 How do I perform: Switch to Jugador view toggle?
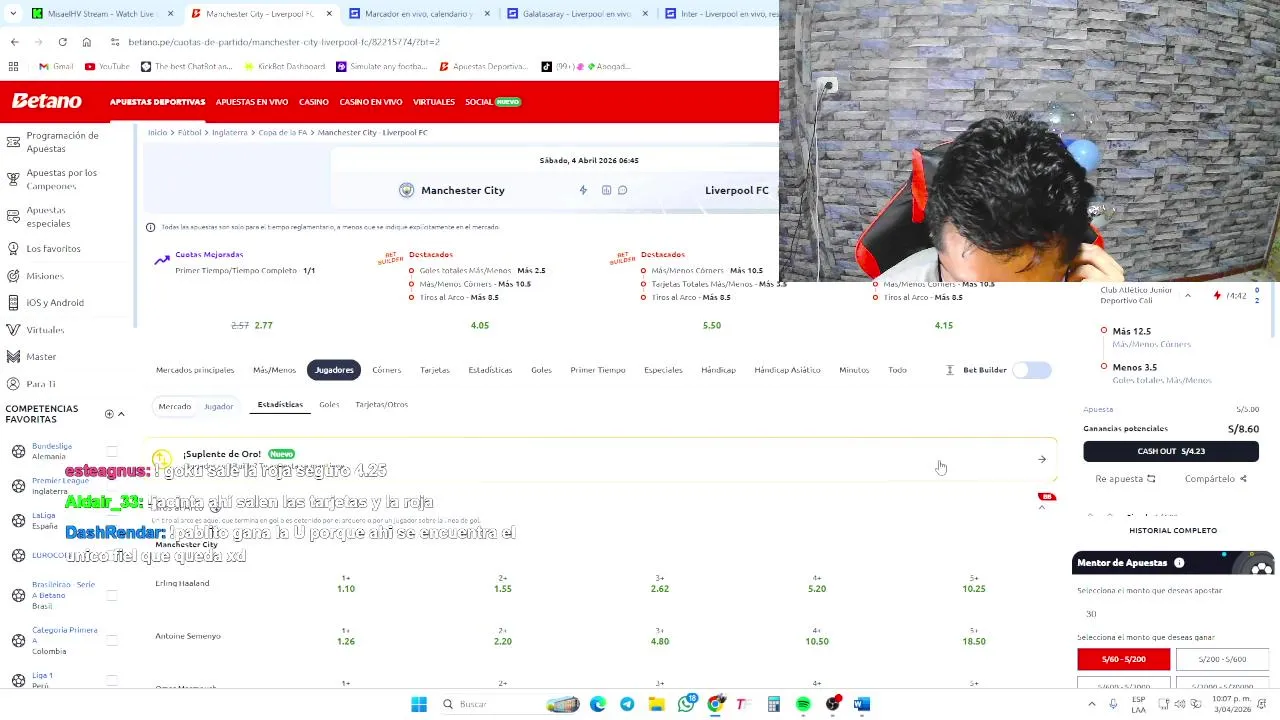(x=218, y=406)
